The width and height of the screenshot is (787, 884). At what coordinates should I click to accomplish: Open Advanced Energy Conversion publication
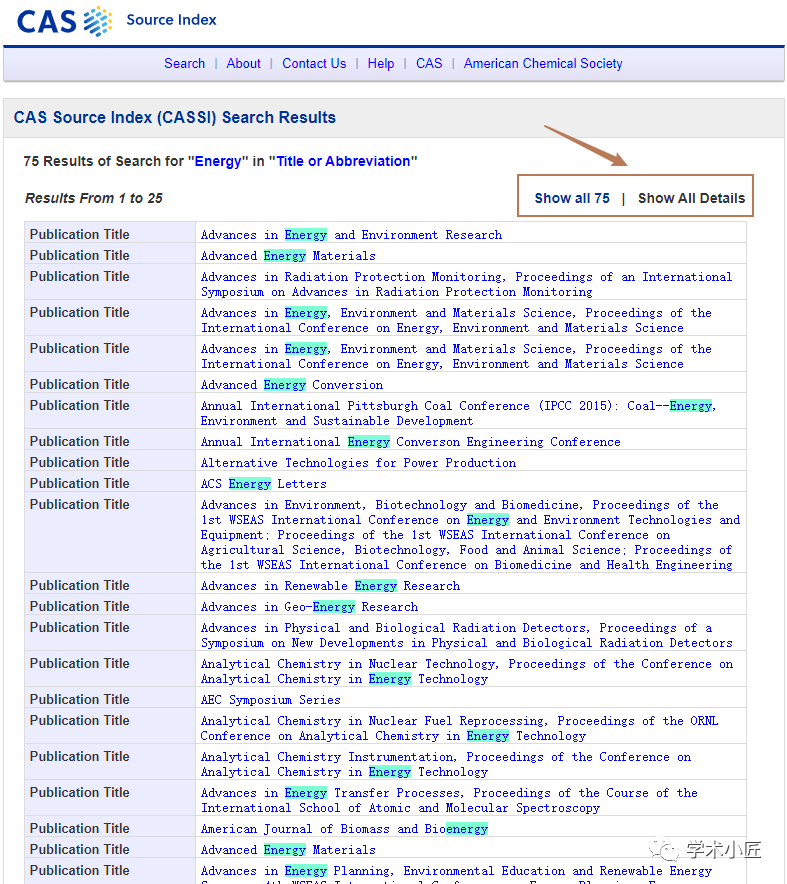[291, 384]
